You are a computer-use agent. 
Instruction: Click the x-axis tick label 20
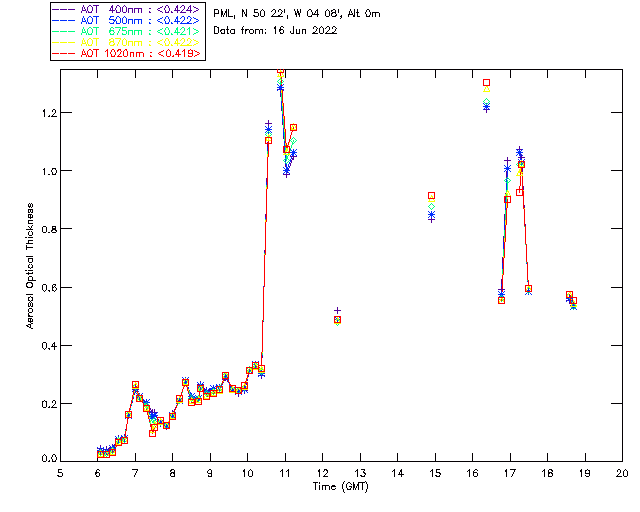pyautogui.click(x=622, y=474)
